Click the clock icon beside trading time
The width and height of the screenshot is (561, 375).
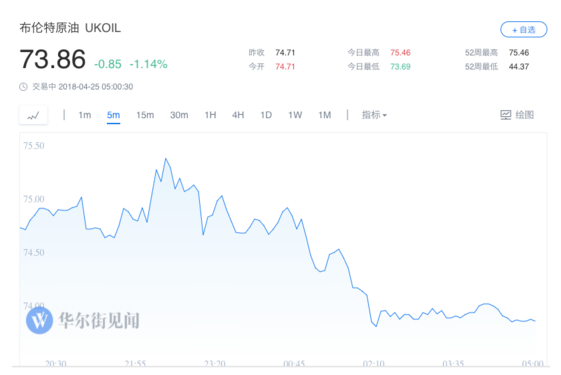(23, 87)
